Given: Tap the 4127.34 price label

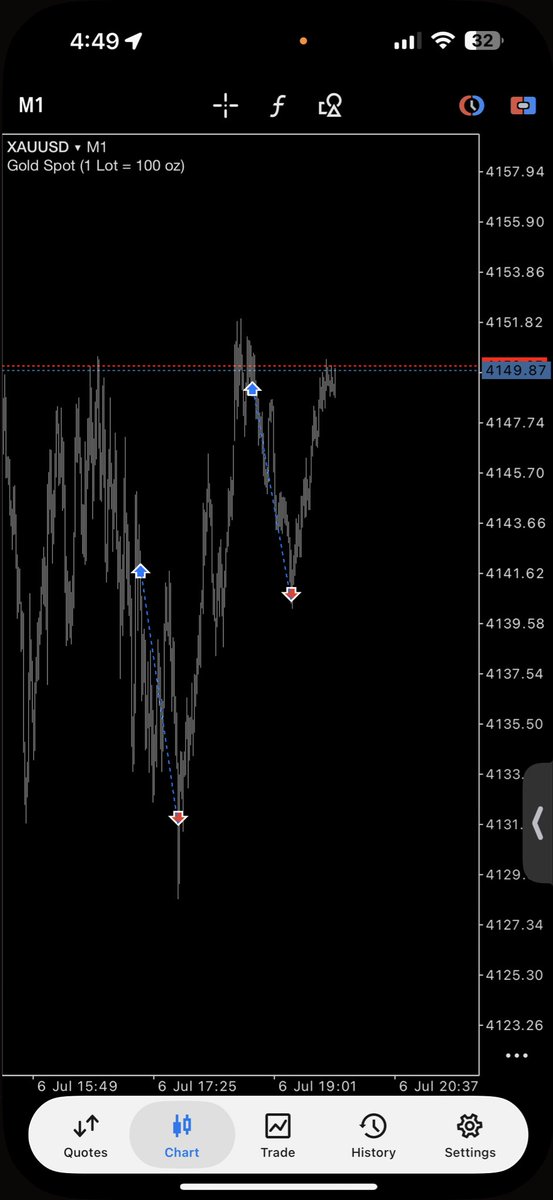Looking at the screenshot, I should [514, 925].
